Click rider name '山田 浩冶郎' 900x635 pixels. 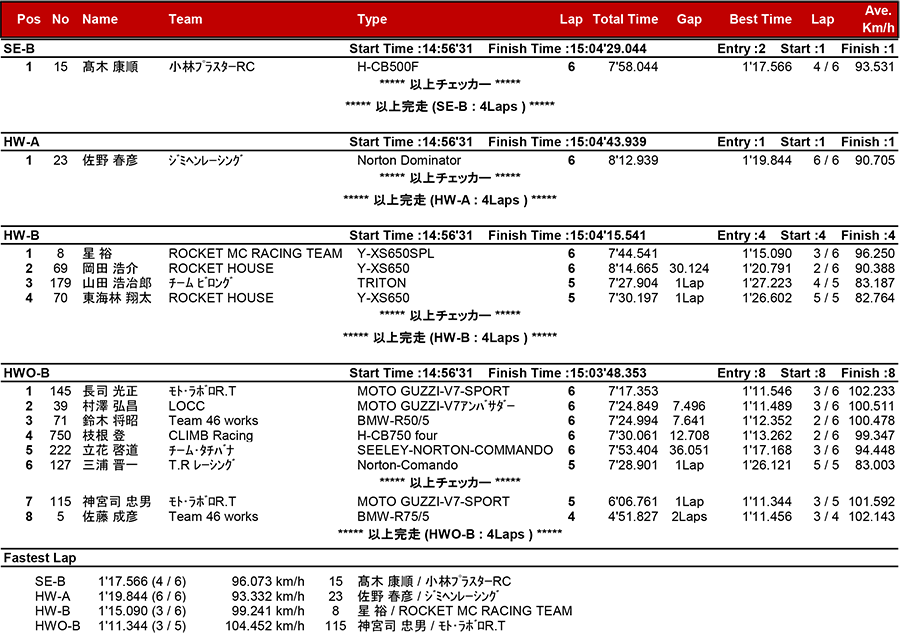pyautogui.click(x=117, y=283)
